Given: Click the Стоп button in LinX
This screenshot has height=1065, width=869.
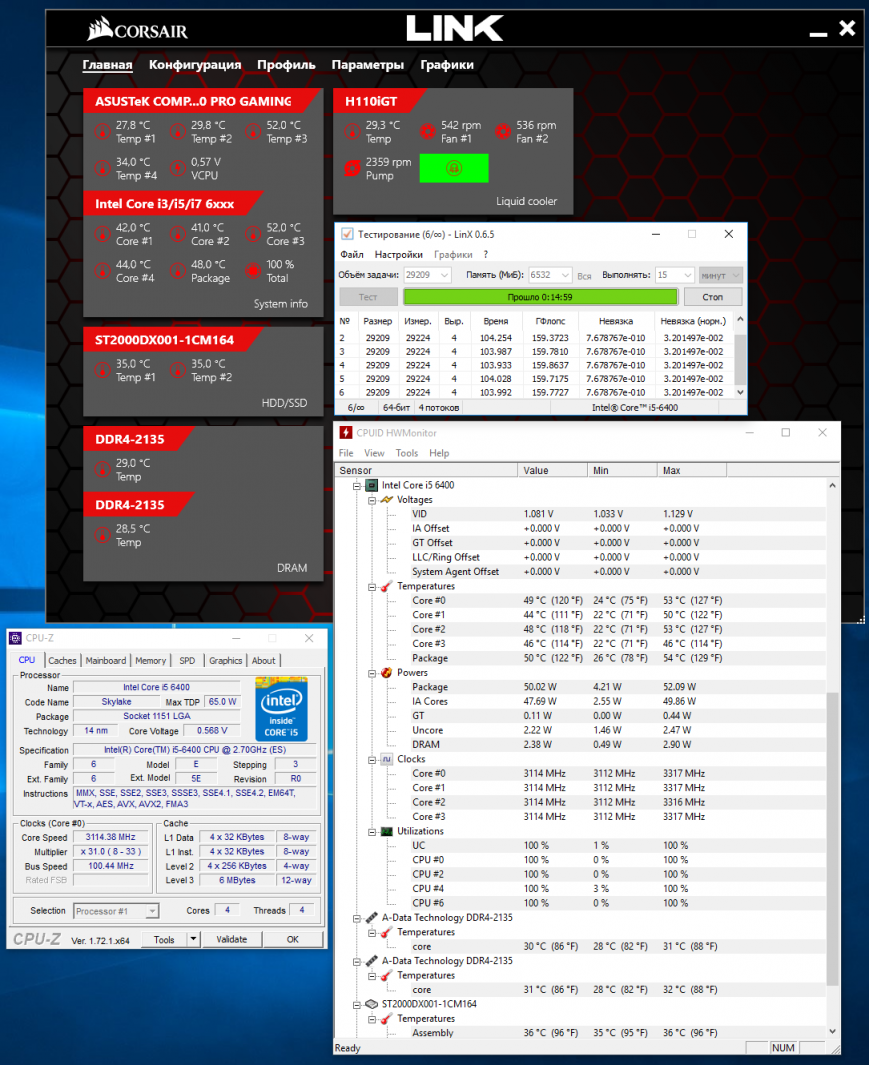Looking at the screenshot, I should pyautogui.click(x=713, y=297).
